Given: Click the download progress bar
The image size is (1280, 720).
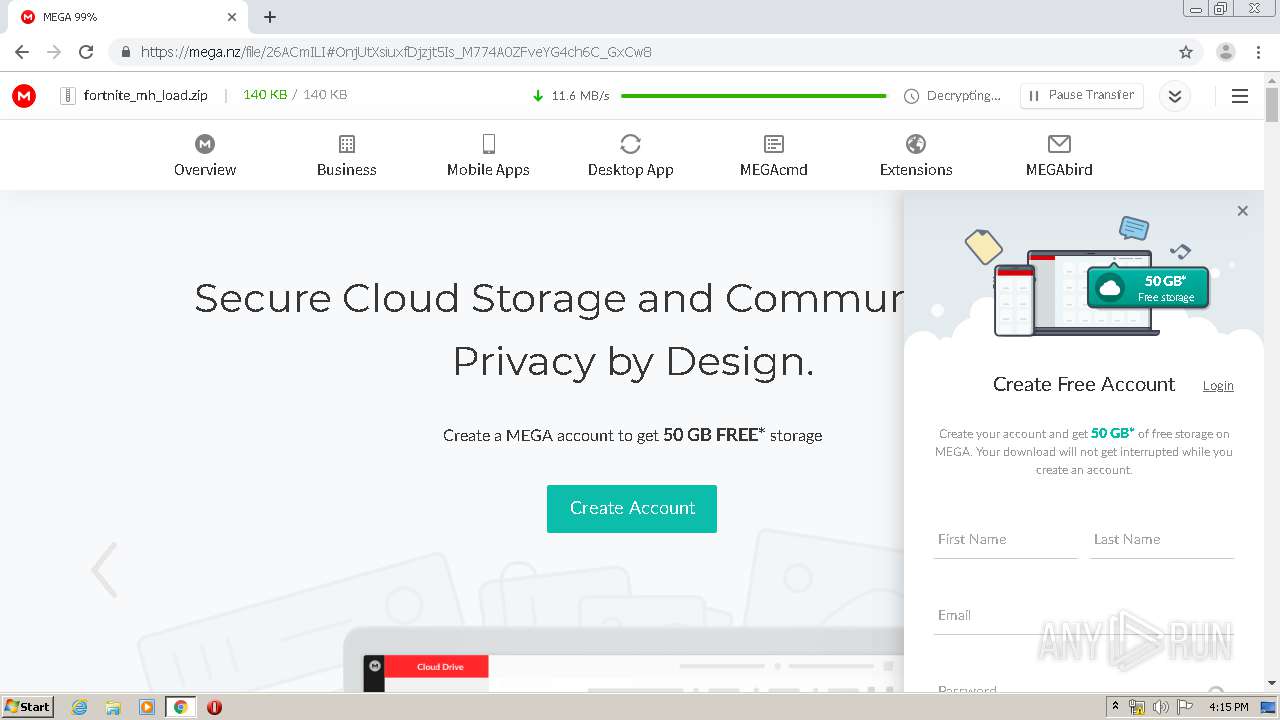Looking at the screenshot, I should coord(754,96).
